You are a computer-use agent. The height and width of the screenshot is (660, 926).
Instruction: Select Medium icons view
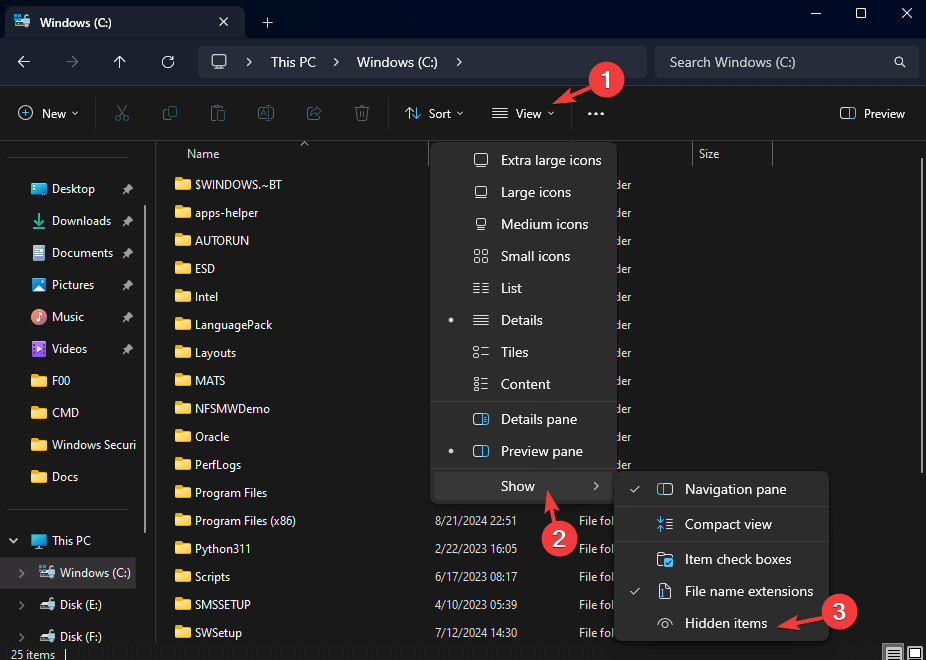523,224
